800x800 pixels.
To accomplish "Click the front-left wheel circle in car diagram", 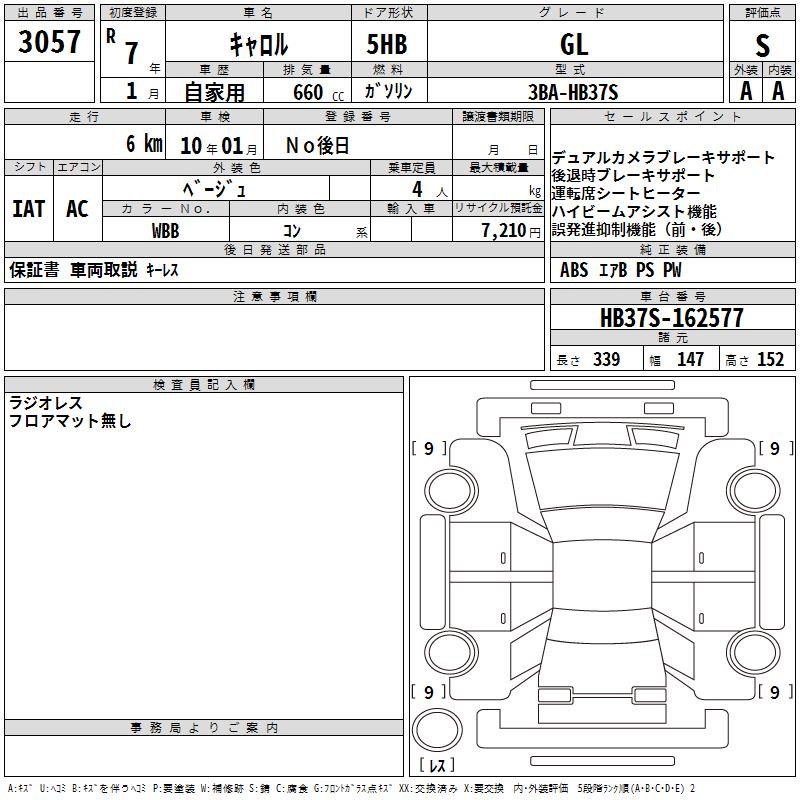I will click(x=451, y=491).
